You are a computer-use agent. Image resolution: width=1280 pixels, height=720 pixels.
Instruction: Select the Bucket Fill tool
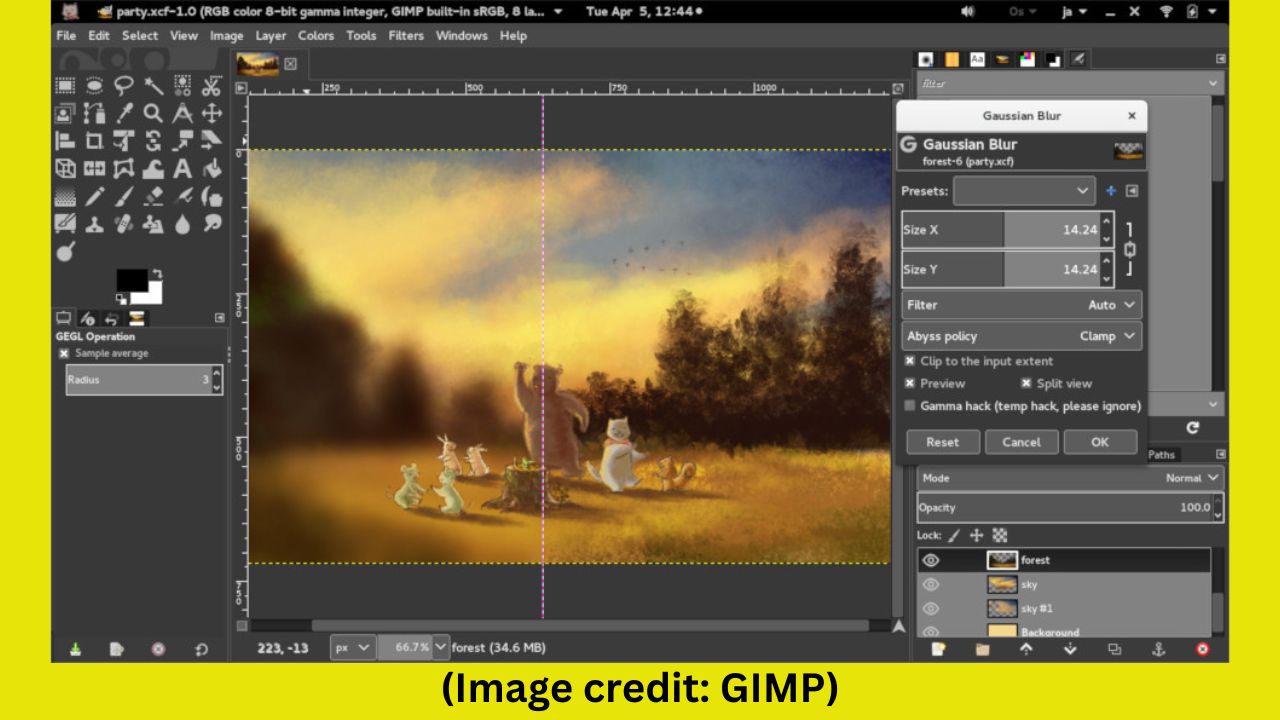click(211, 169)
